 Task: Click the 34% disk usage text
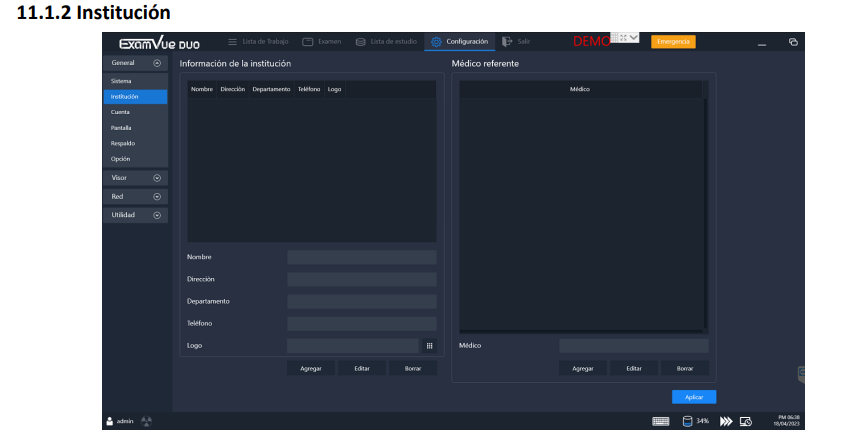click(x=702, y=421)
